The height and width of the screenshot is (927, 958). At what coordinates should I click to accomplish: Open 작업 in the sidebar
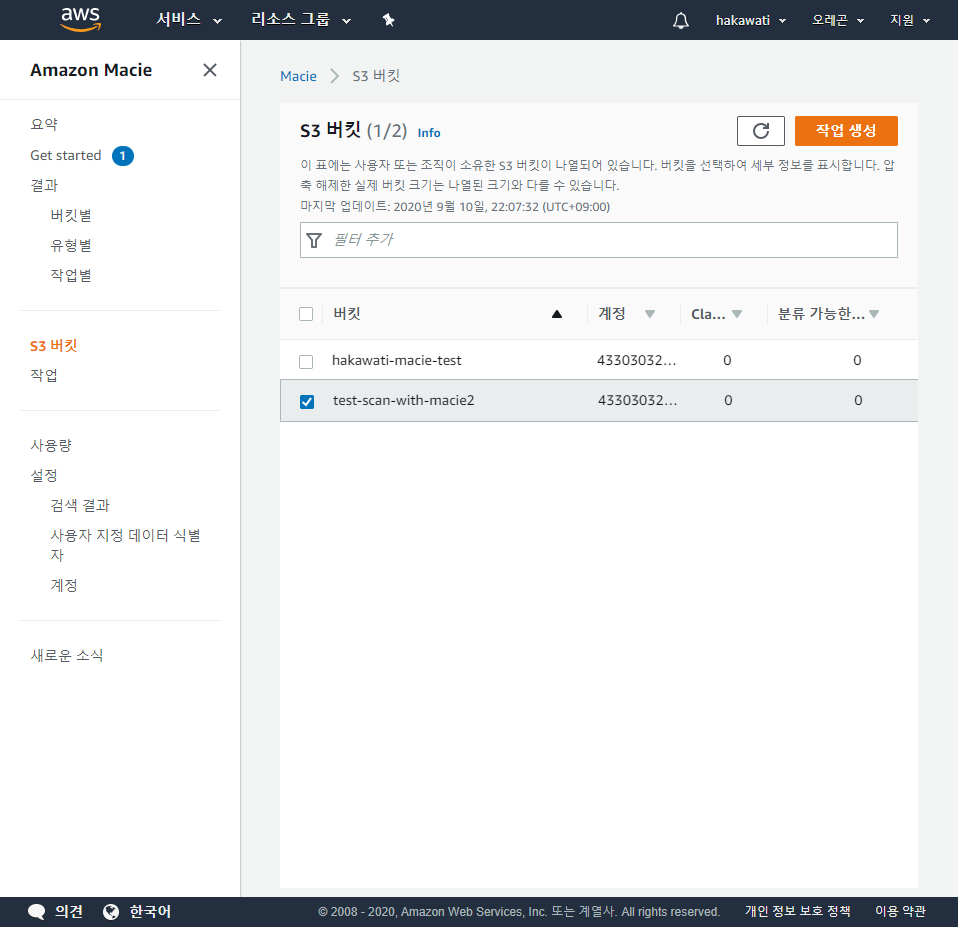click(44, 375)
